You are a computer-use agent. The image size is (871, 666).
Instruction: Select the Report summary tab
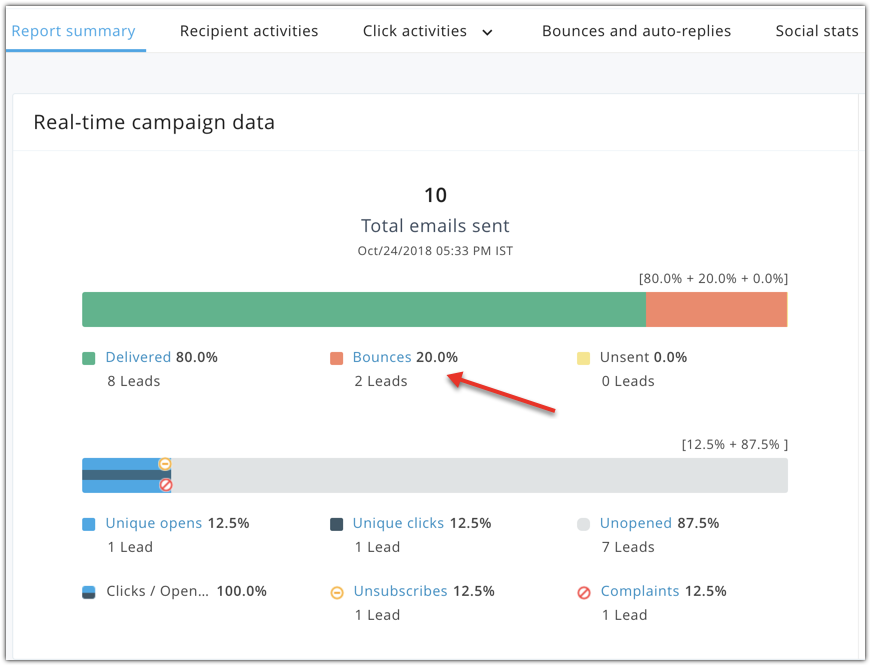(x=73, y=31)
